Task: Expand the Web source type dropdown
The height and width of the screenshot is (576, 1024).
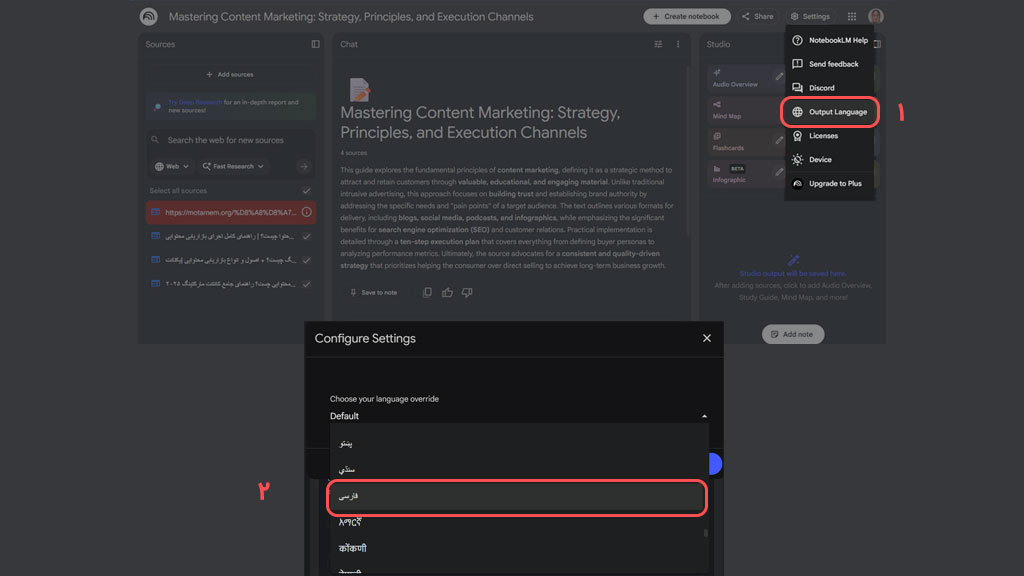Action: [172, 167]
